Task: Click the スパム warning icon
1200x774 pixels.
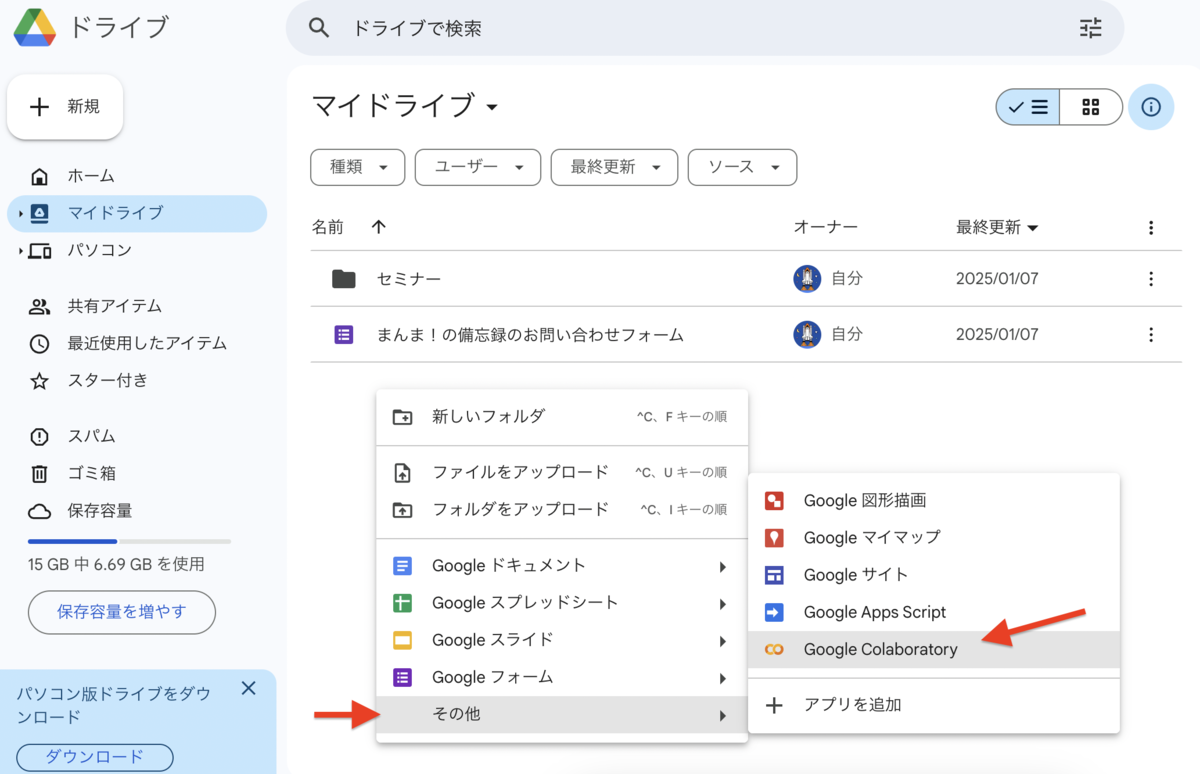Action: pos(39,437)
